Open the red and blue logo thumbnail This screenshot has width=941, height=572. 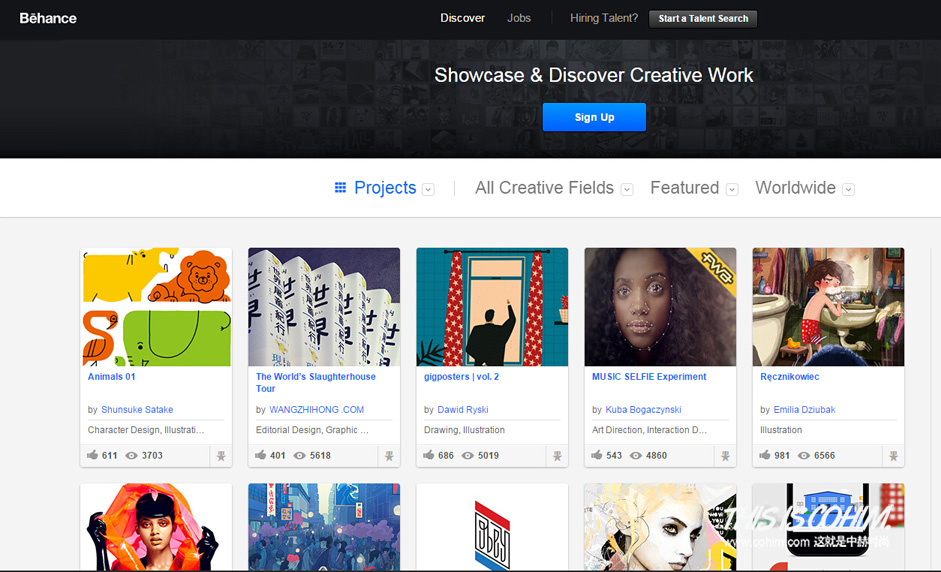(x=492, y=527)
